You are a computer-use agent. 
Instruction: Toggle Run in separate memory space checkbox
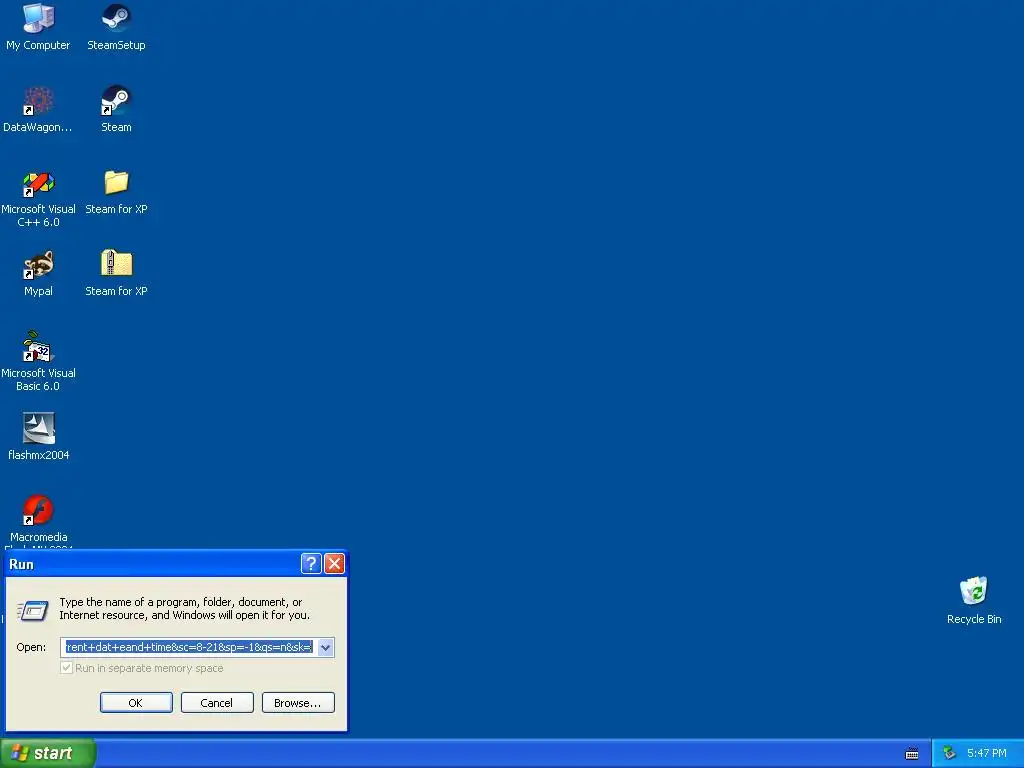[66, 668]
